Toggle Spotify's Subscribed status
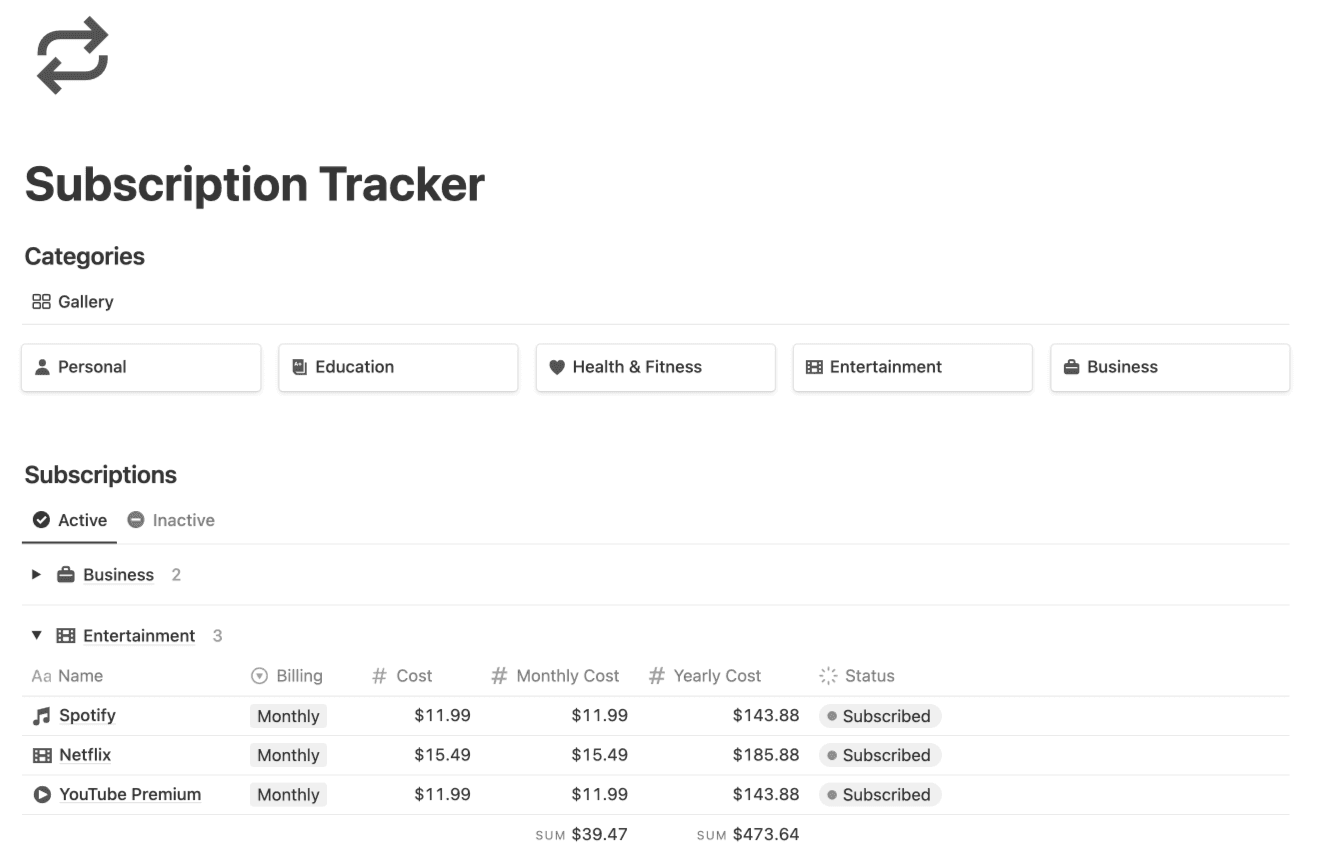Viewport: 1328px width, 863px height. pyautogui.click(x=880, y=715)
